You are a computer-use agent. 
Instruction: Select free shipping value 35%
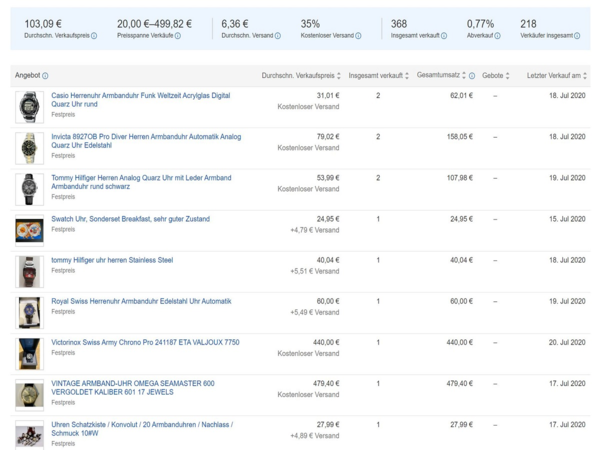(x=310, y=24)
